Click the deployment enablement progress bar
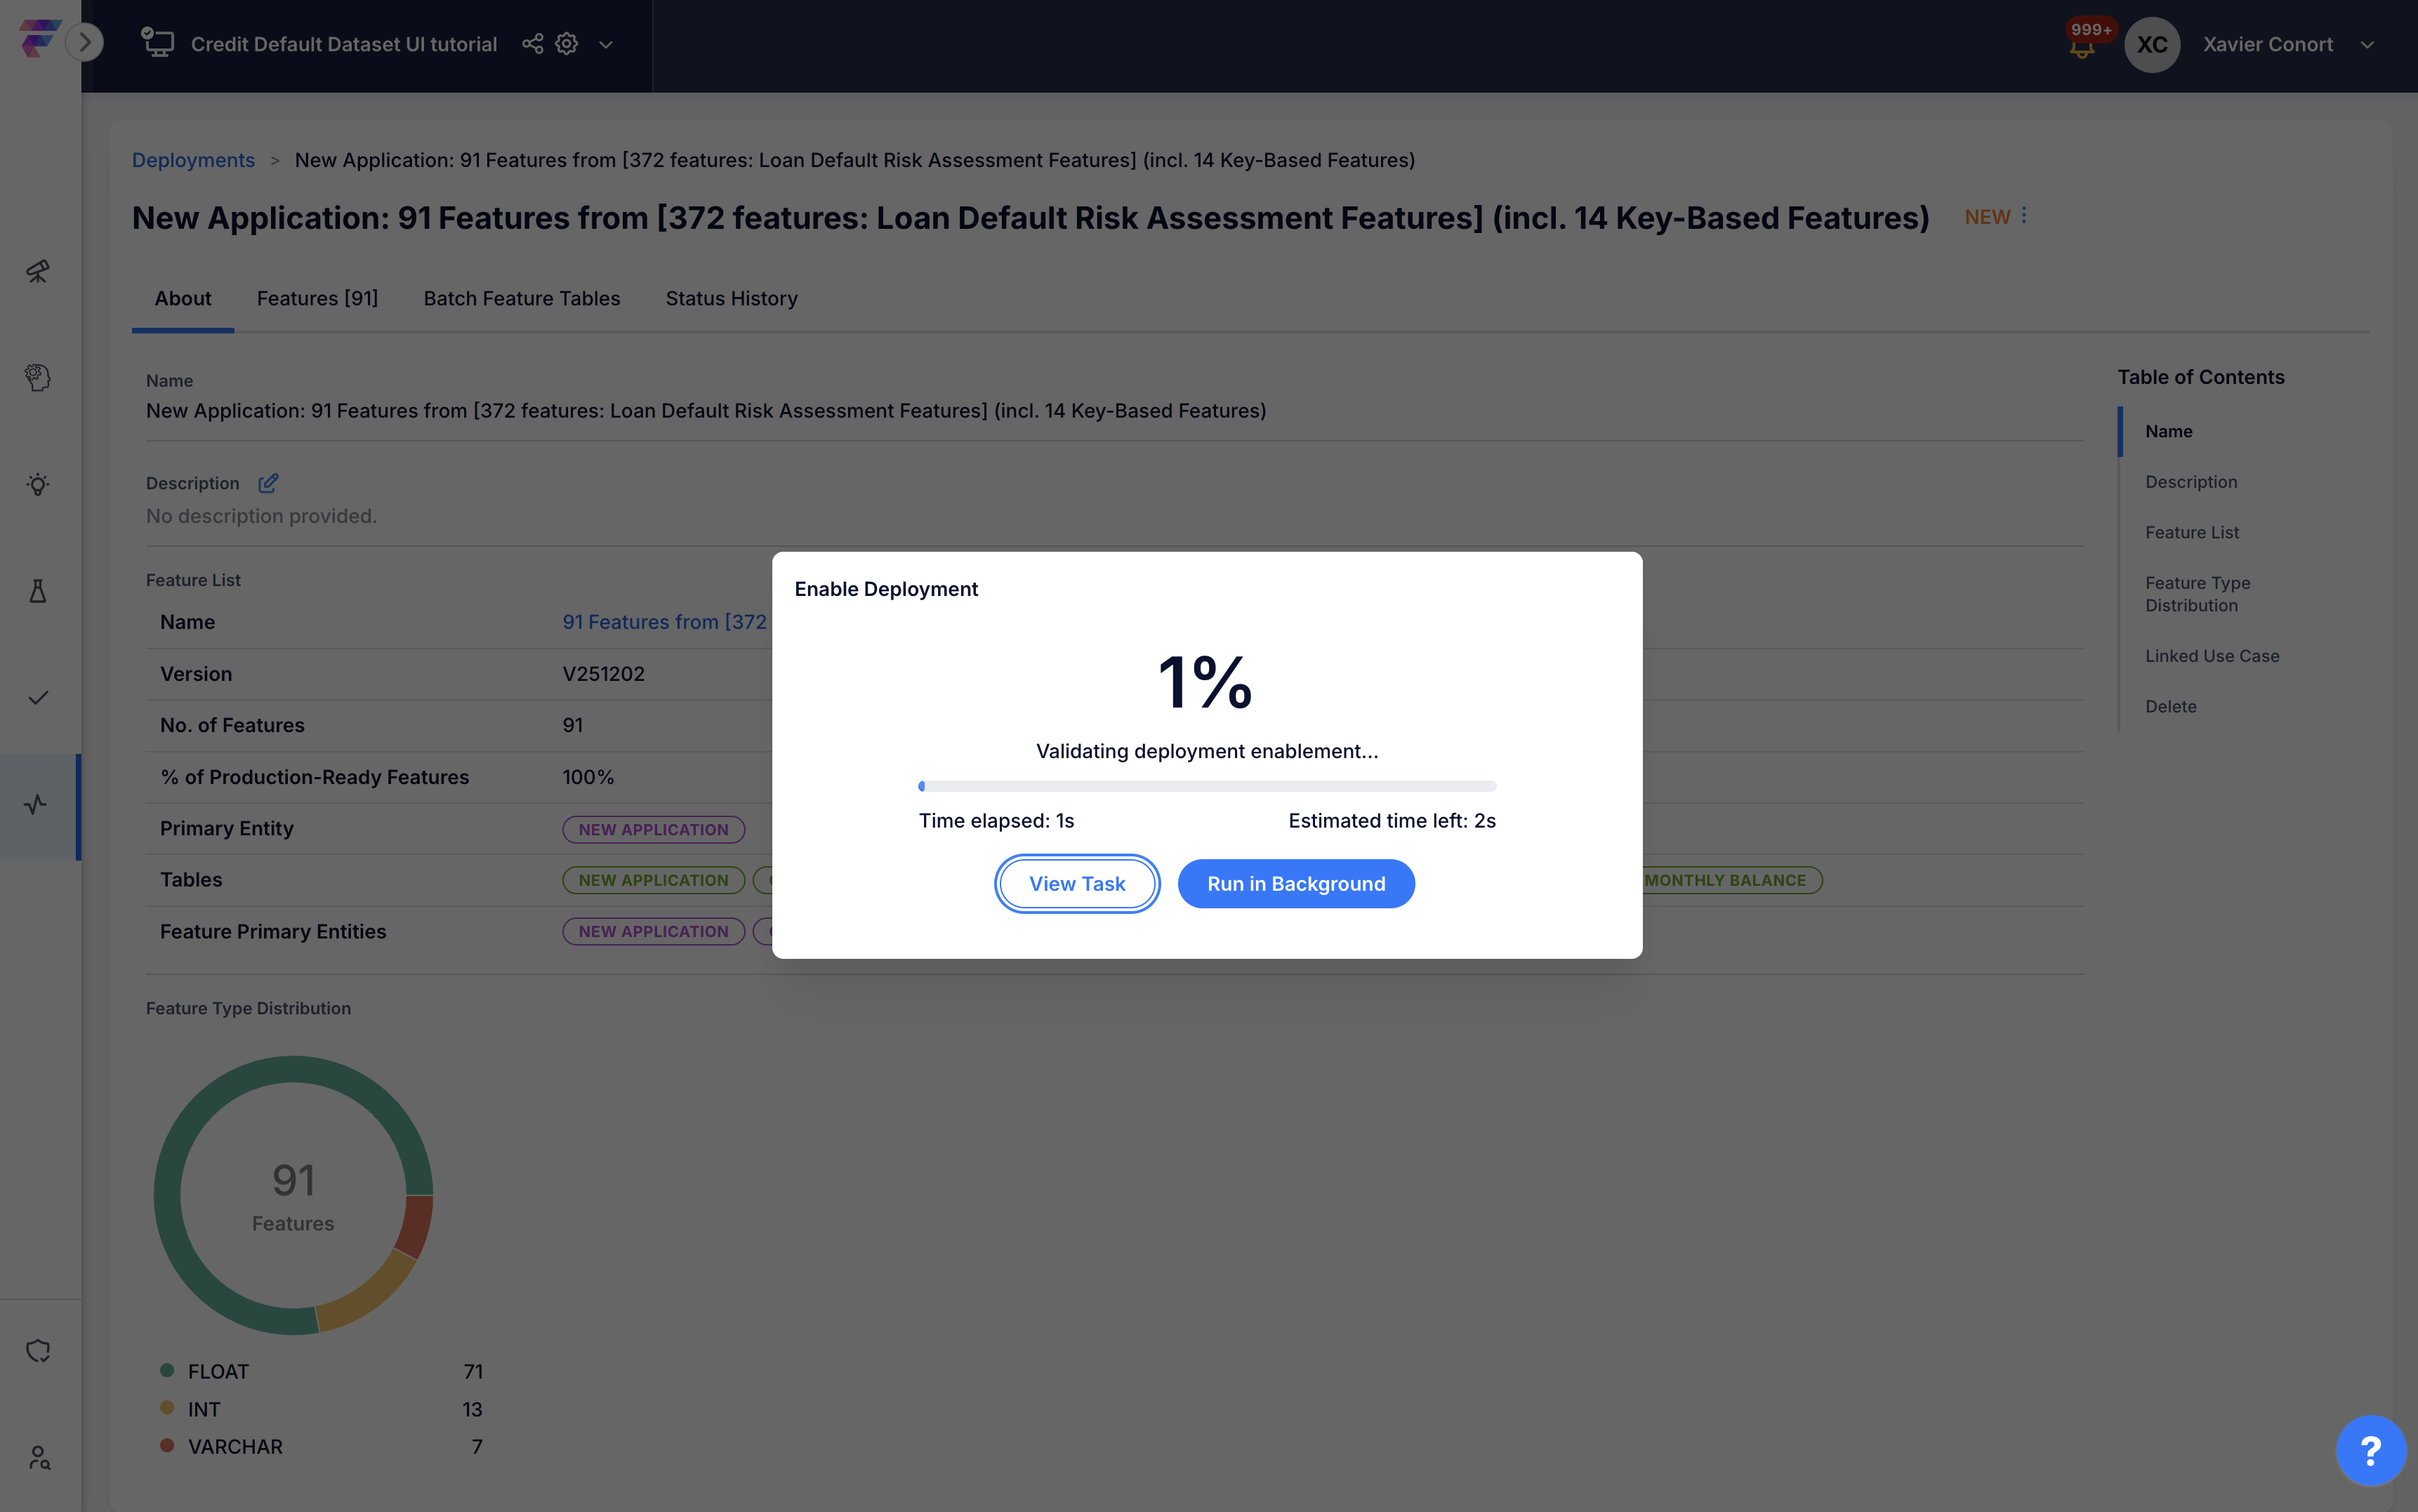The height and width of the screenshot is (1512, 2418). click(x=1206, y=786)
